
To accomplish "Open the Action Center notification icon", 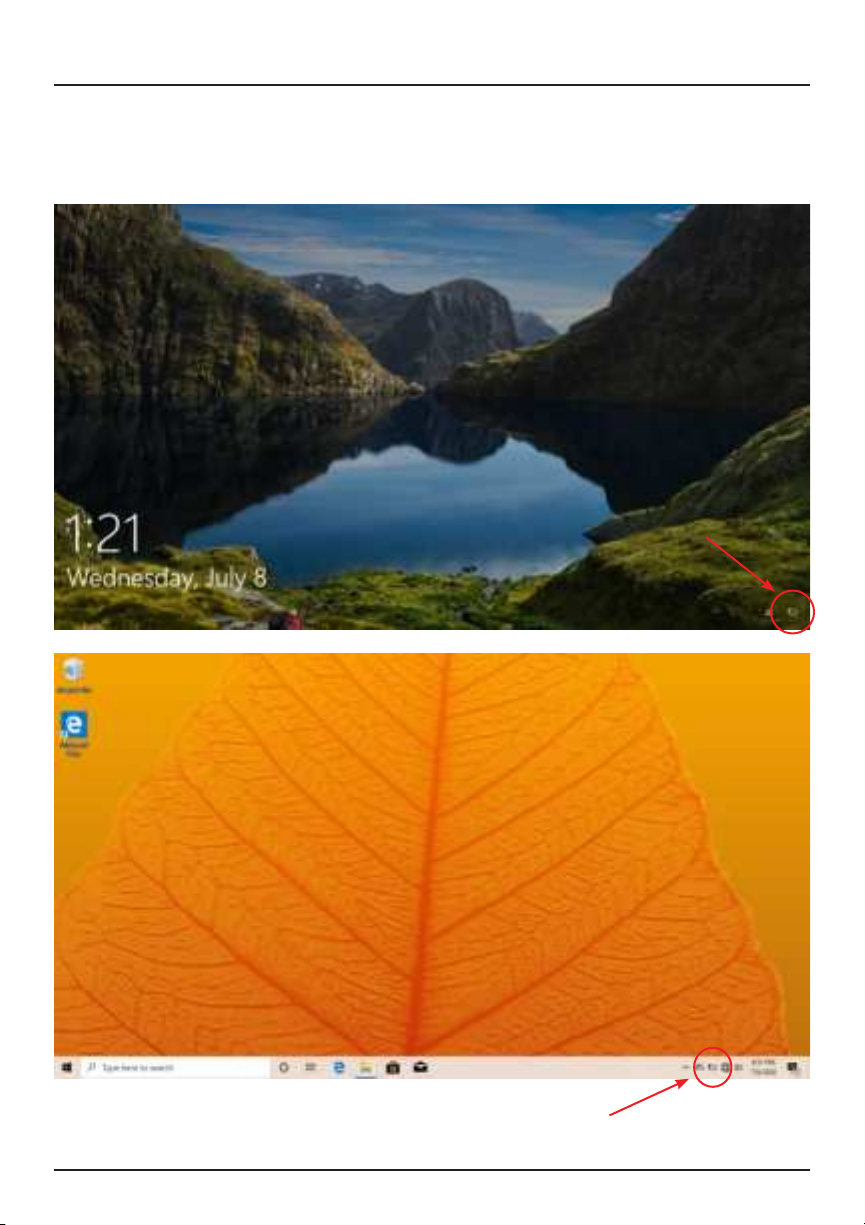I will point(792,1068).
